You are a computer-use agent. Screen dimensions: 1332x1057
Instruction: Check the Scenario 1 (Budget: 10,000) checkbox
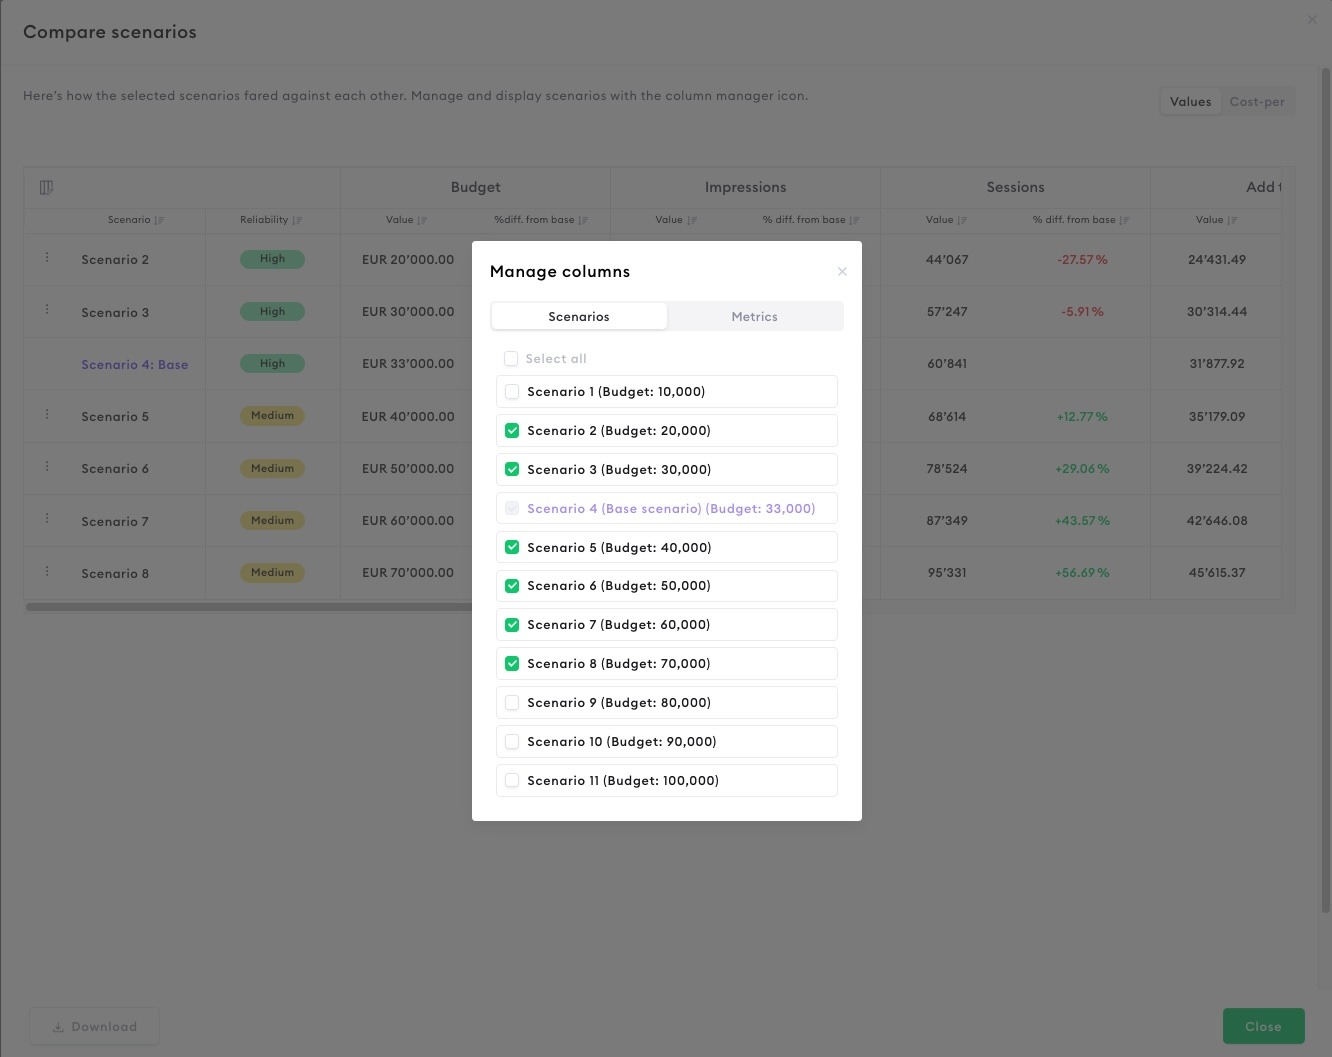click(512, 392)
